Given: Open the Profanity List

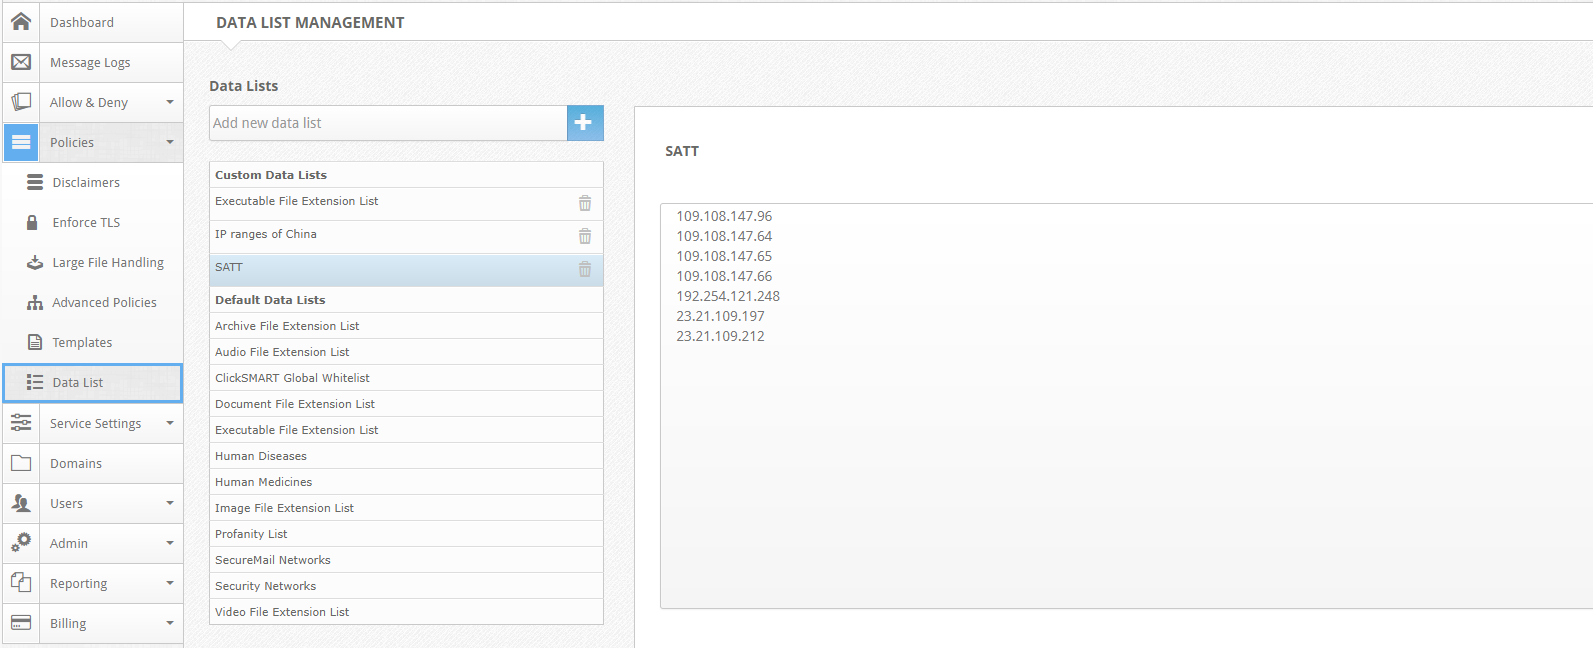Looking at the screenshot, I should [x=406, y=534].
